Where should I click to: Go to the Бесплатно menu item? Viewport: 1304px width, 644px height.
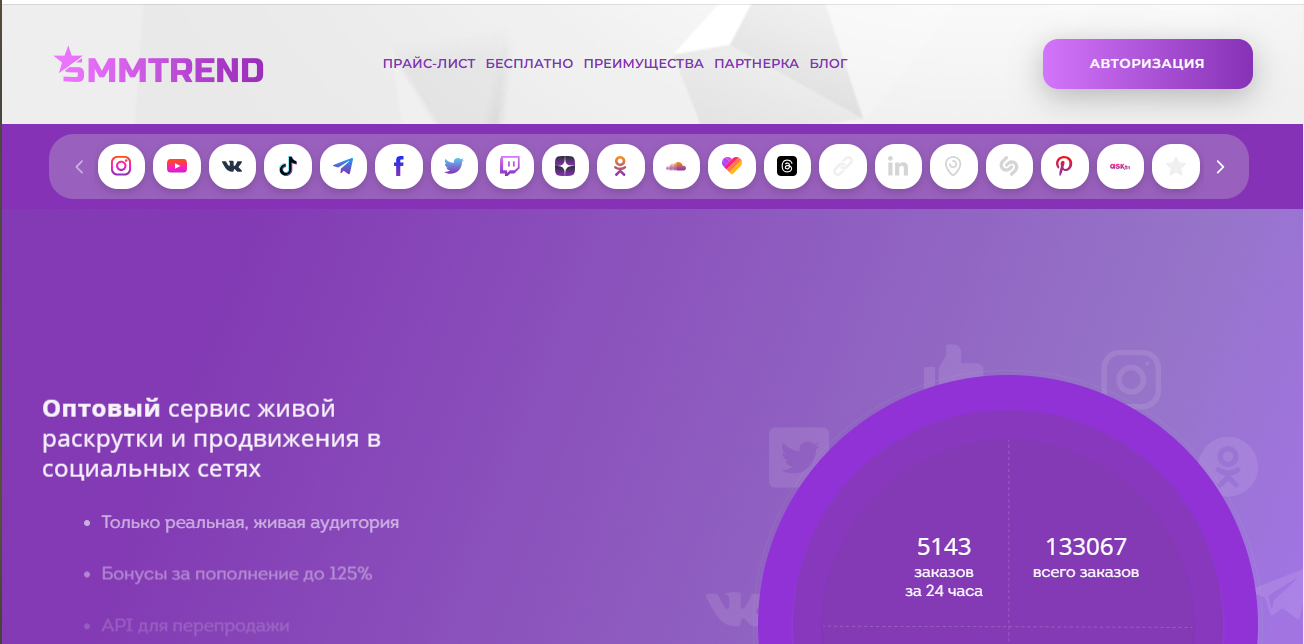(x=529, y=63)
